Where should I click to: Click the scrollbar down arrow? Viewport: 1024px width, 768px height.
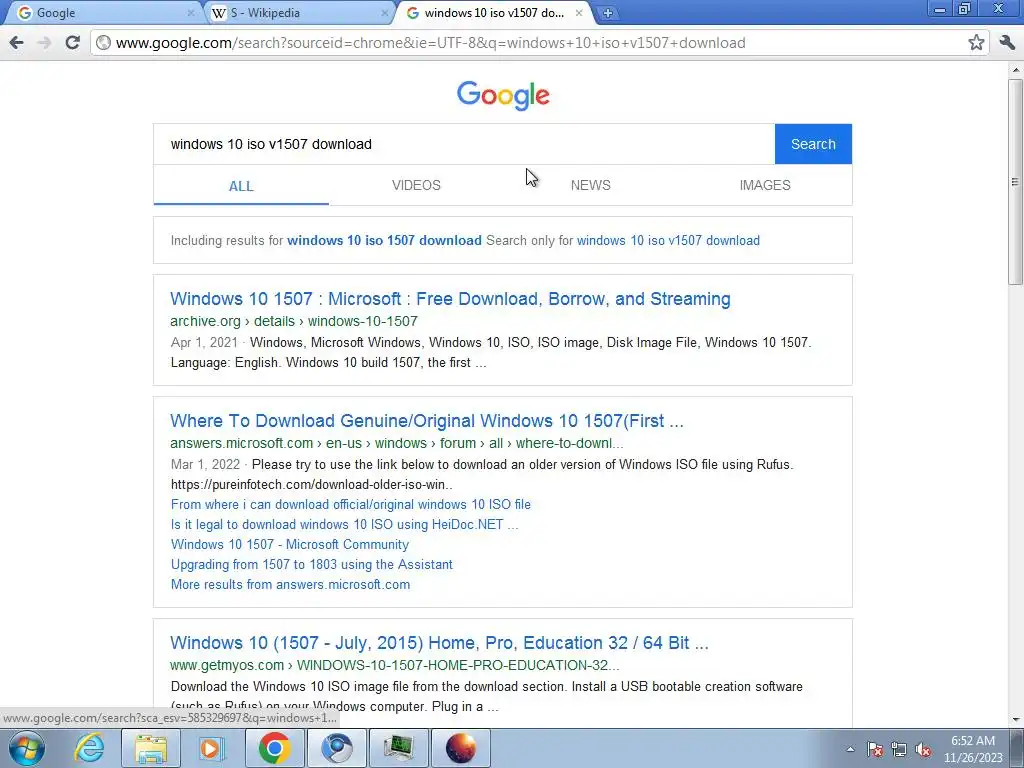click(x=1015, y=719)
